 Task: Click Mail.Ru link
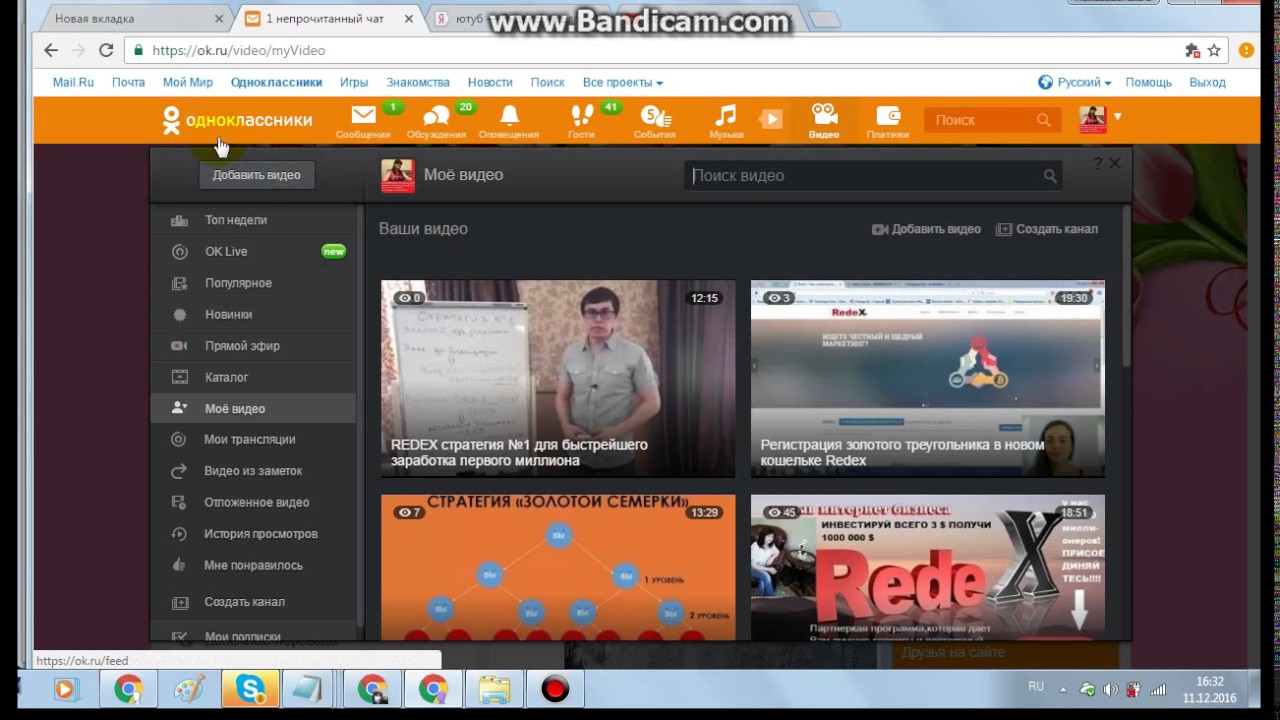tap(73, 83)
